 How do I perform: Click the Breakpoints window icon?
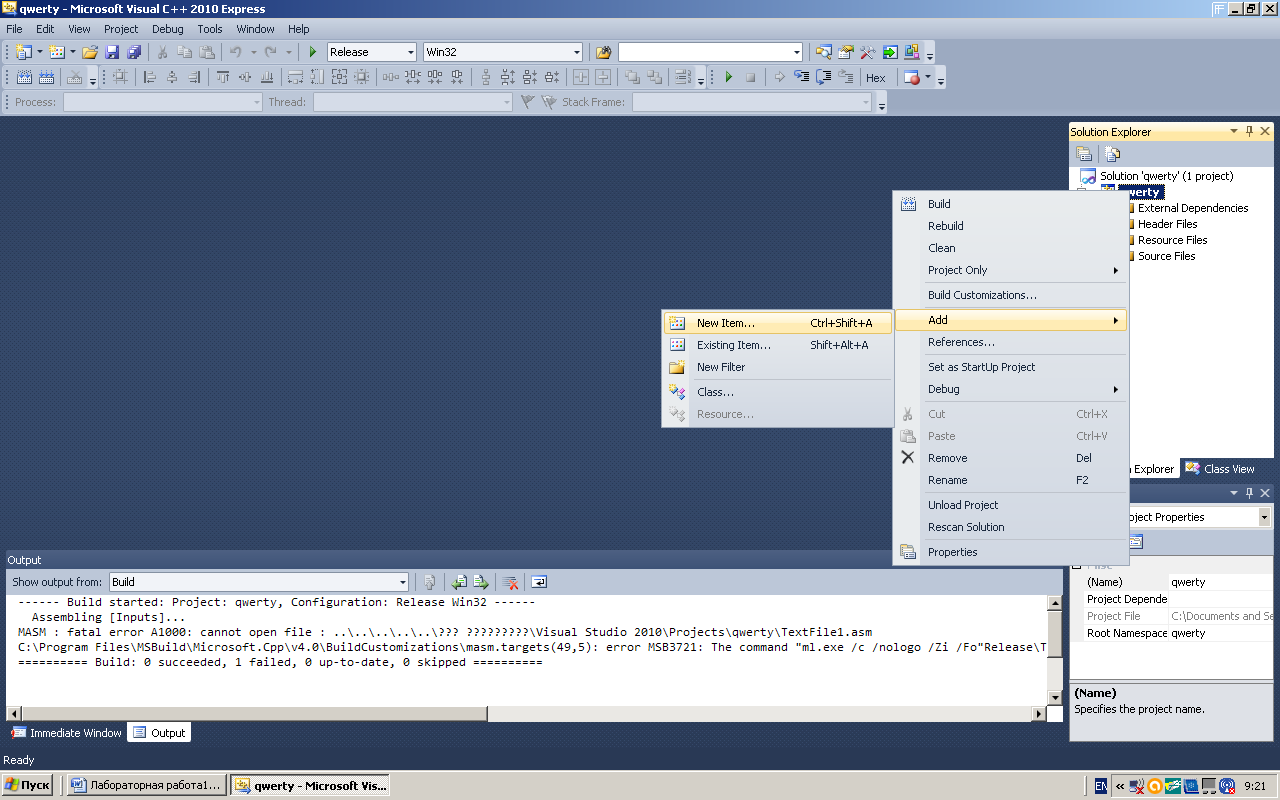point(912,77)
